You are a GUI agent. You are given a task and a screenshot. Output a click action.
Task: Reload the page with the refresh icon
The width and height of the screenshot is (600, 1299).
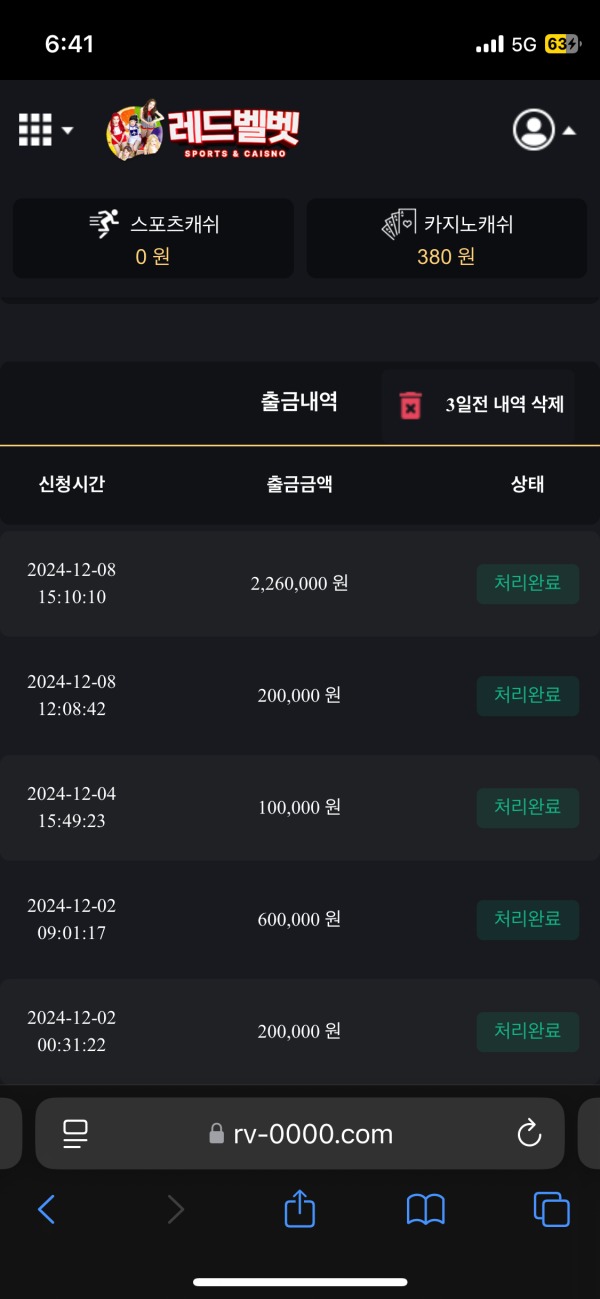(x=529, y=1133)
